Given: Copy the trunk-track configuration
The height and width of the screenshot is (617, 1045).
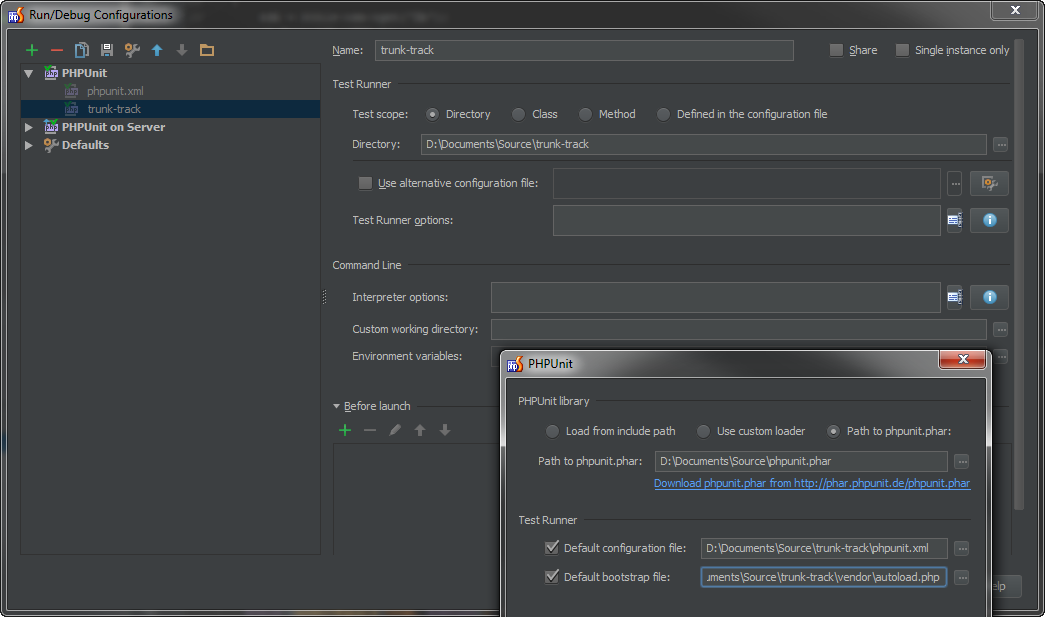Looking at the screenshot, I should 81,49.
